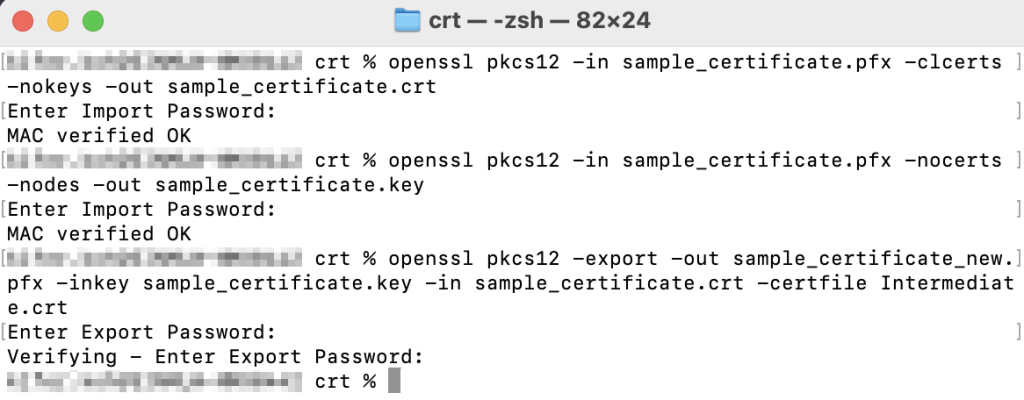Image resolution: width=1024 pixels, height=400 pixels.
Task: Maximize the window with the green button
Action: point(93,20)
